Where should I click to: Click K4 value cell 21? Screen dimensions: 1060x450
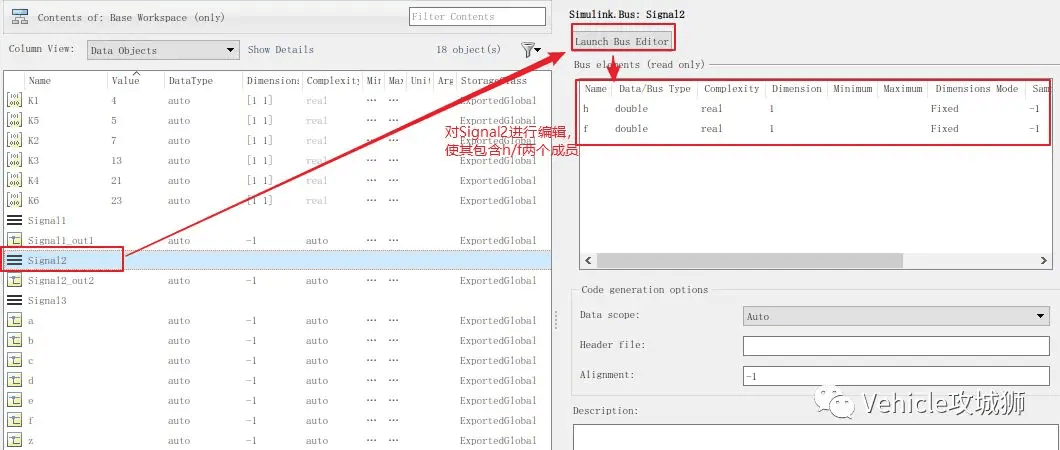tap(116, 180)
